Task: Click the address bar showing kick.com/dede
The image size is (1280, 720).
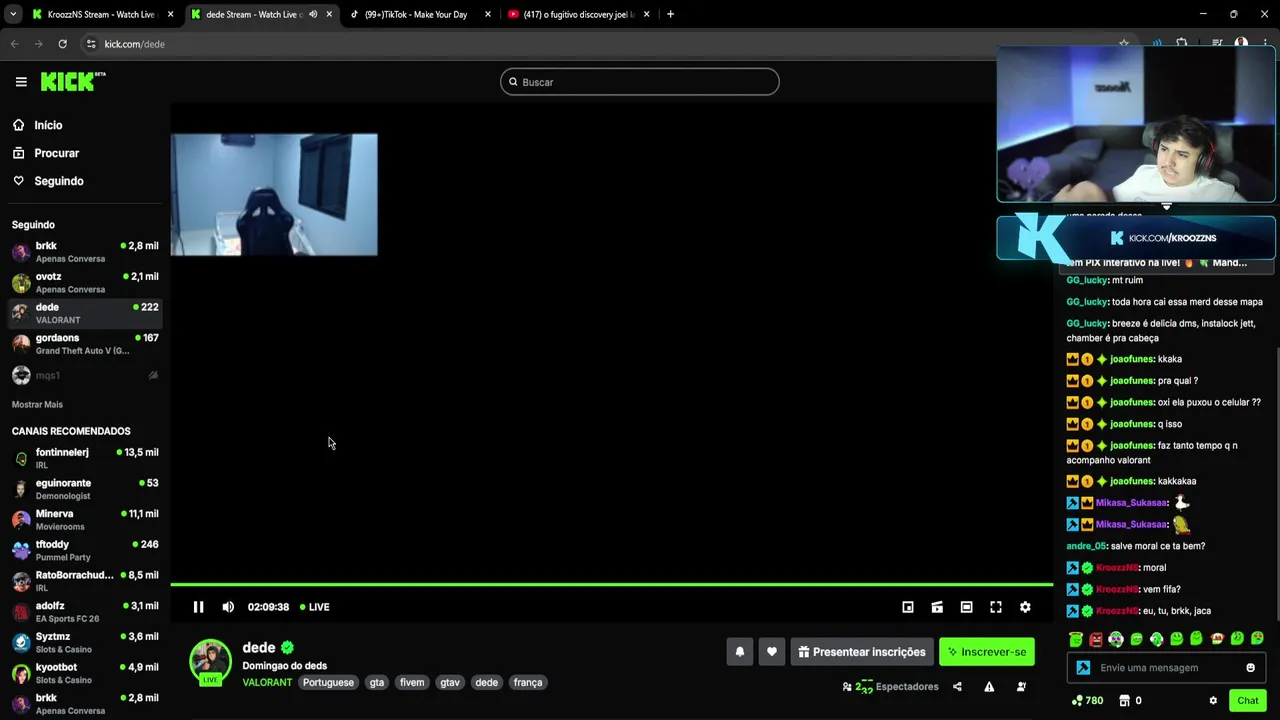Action: coord(600,44)
